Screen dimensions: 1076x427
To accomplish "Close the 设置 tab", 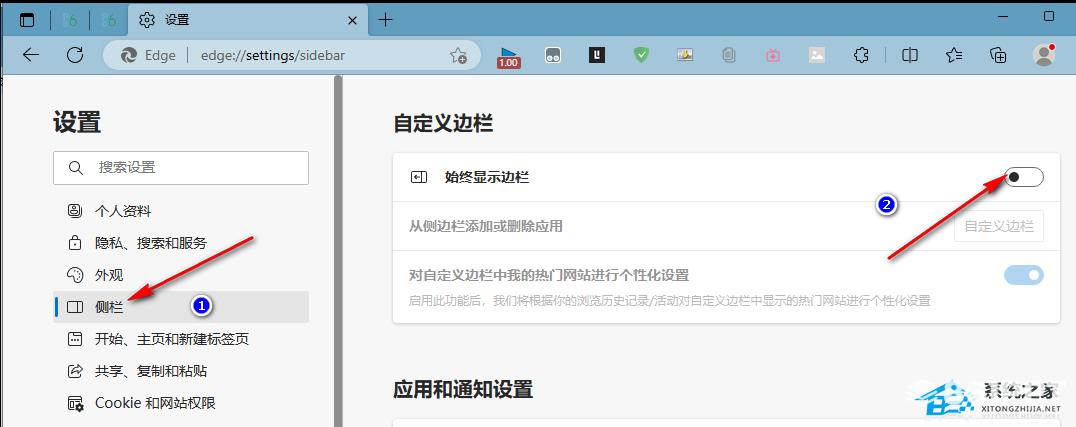I will 353,21.
